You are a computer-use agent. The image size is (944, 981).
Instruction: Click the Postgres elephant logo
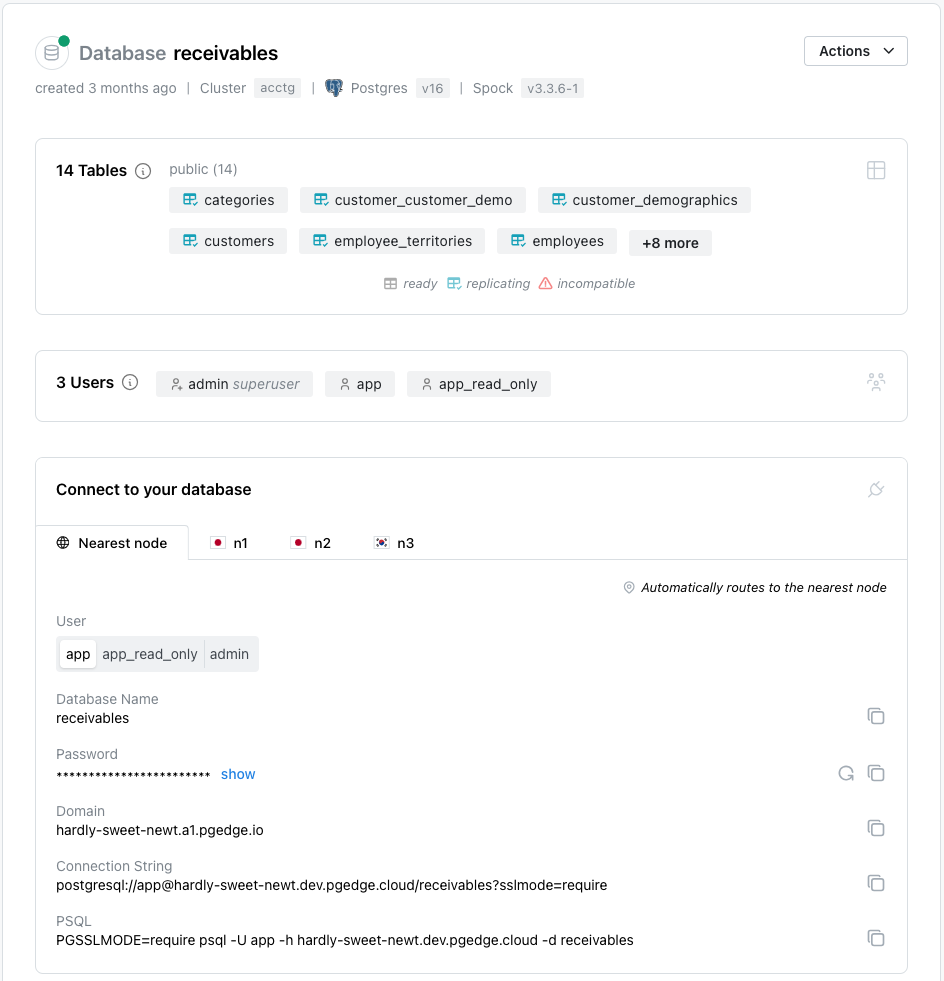[x=334, y=88]
